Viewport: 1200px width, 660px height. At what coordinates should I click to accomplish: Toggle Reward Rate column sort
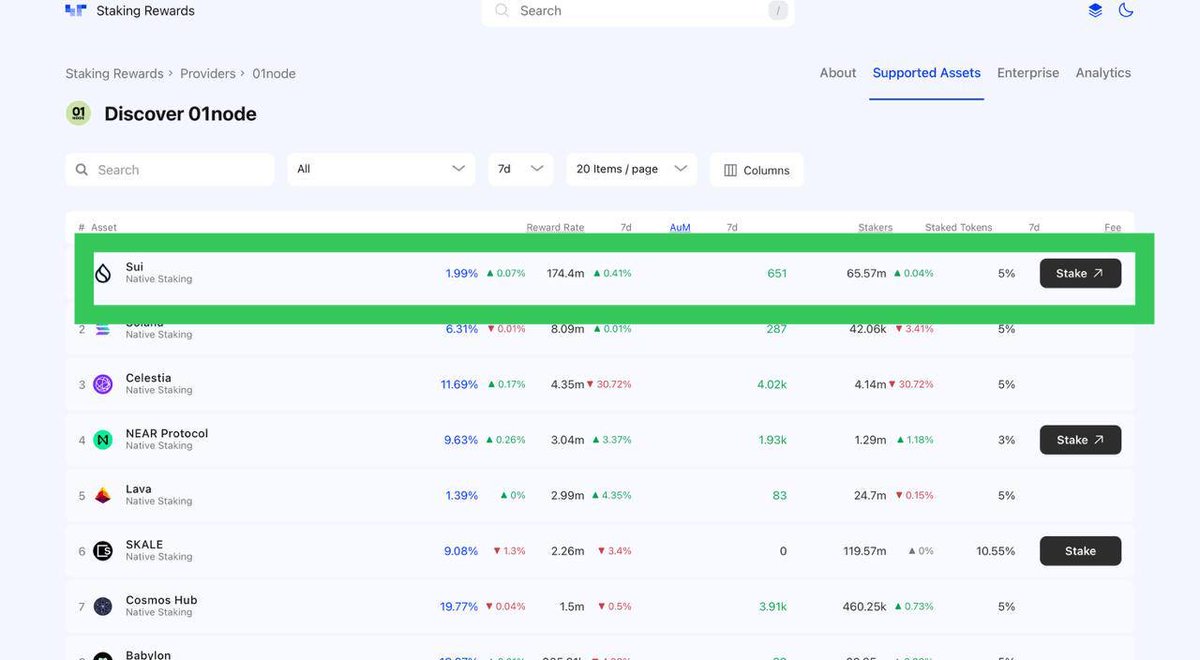tap(555, 227)
